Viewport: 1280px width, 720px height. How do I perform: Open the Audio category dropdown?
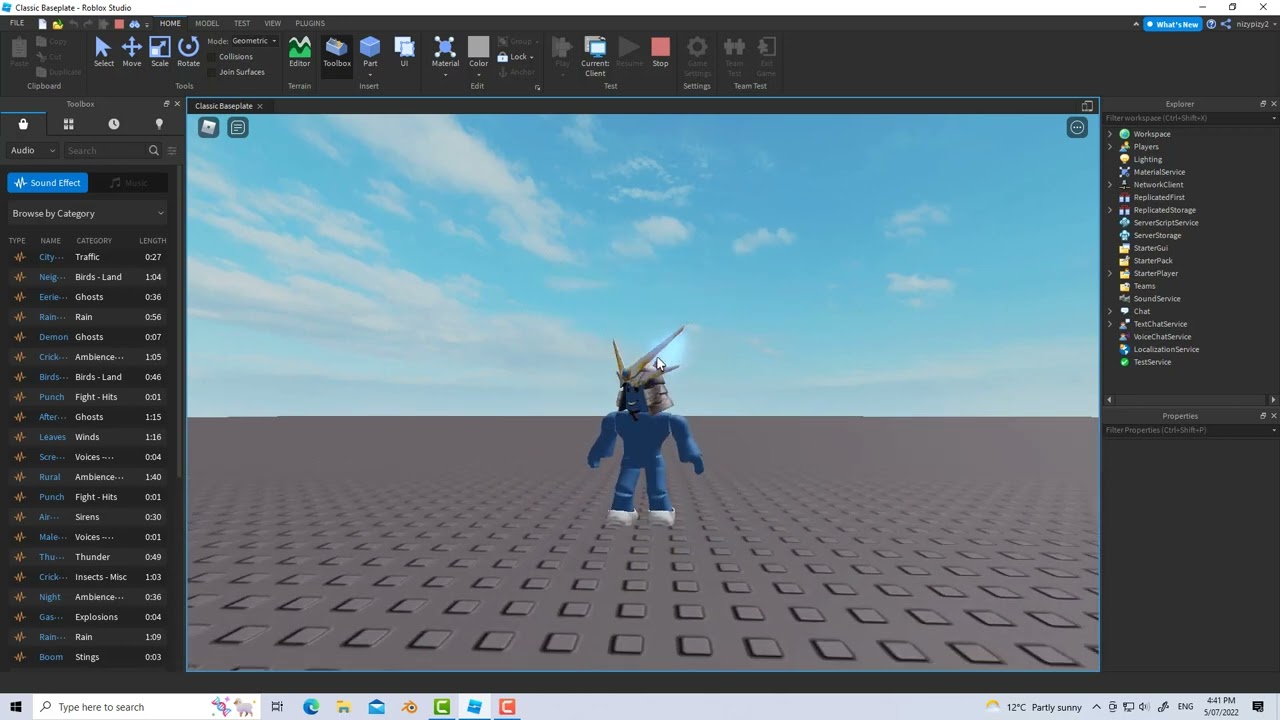point(33,150)
